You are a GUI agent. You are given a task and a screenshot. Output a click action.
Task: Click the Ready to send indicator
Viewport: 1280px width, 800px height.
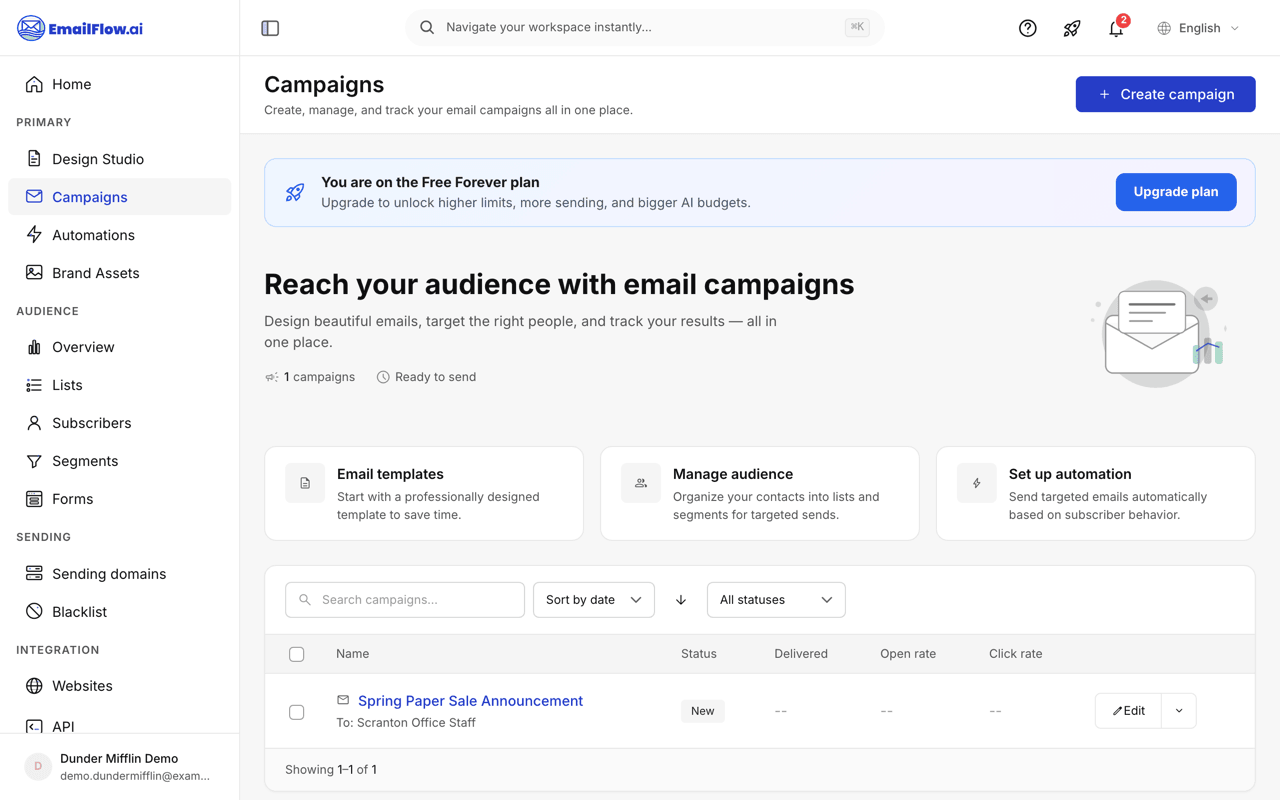click(426, 377)
